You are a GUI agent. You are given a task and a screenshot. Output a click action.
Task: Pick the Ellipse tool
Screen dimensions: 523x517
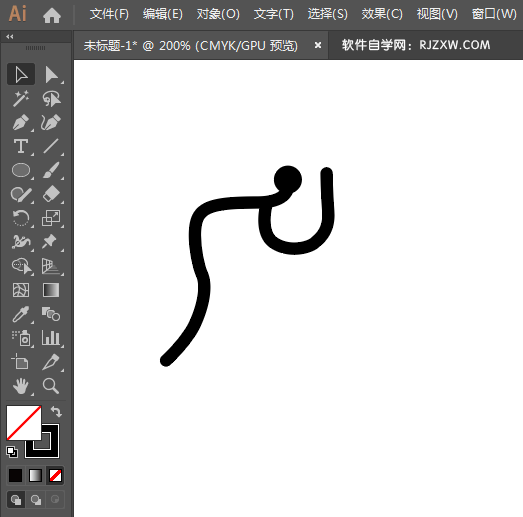coord(21,170)
